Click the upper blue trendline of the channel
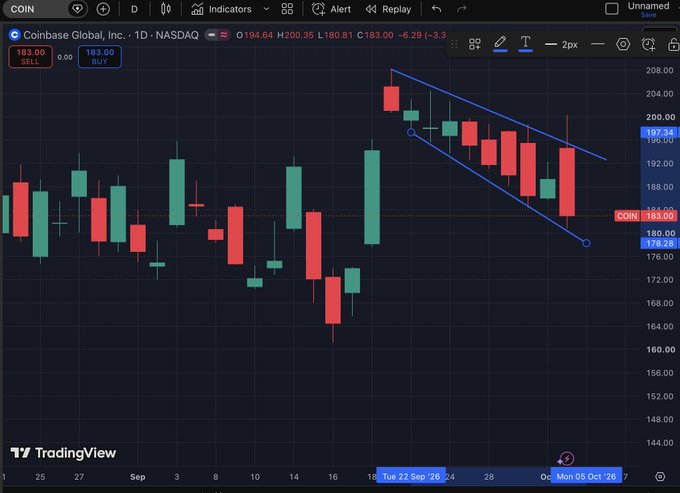 pyautogui.click(x=499, y=114)
